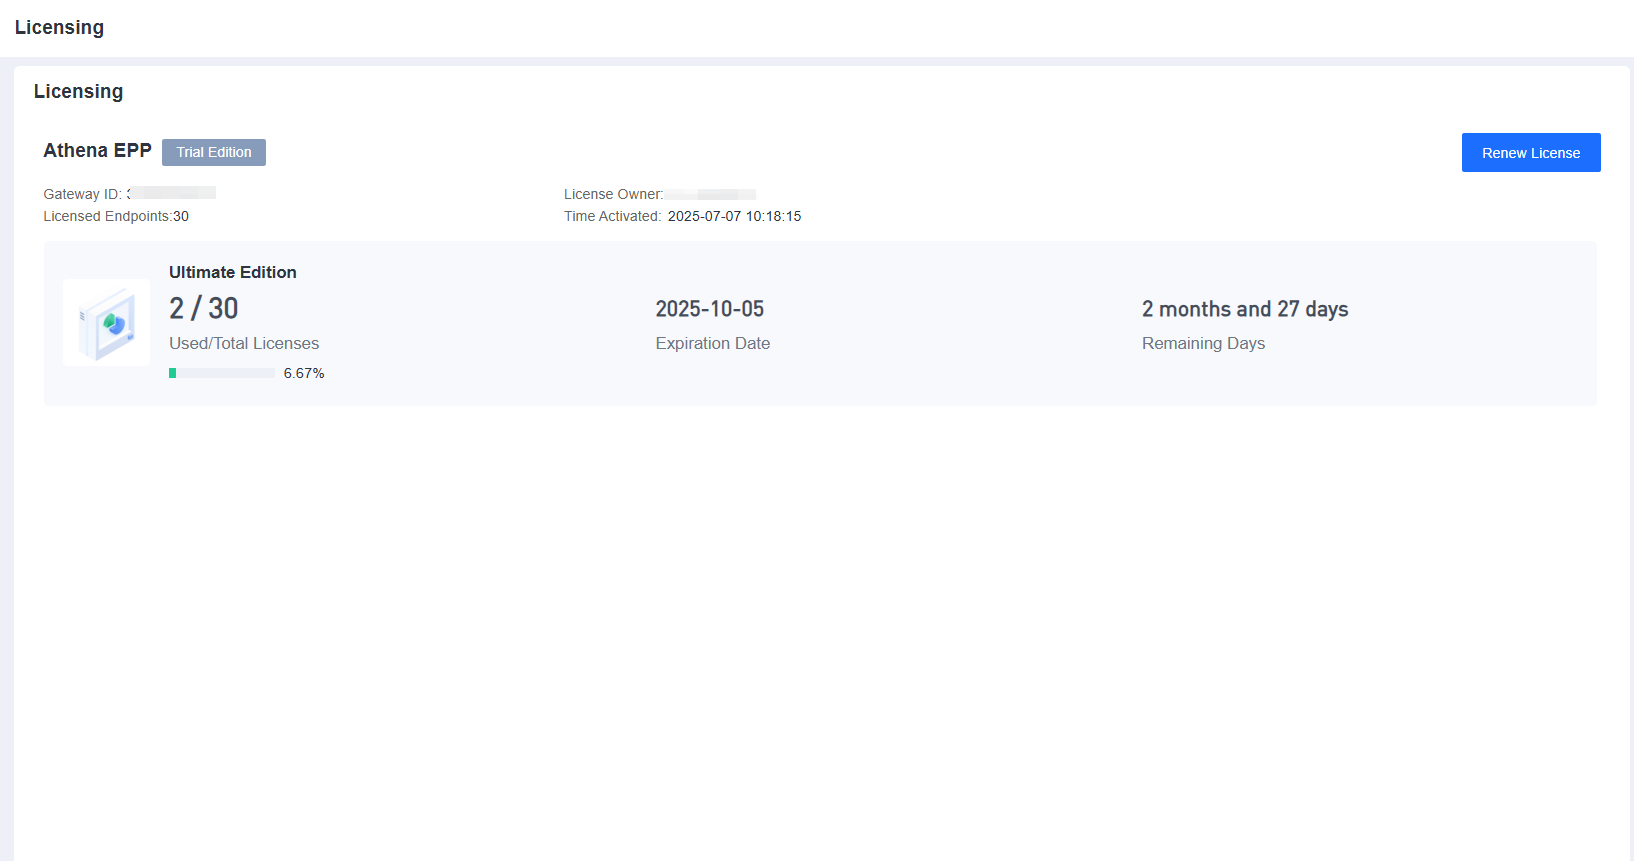Viewport: 1634px width, 861px height.
Task: Click the top Licensing page title
Action: (59, 27)
